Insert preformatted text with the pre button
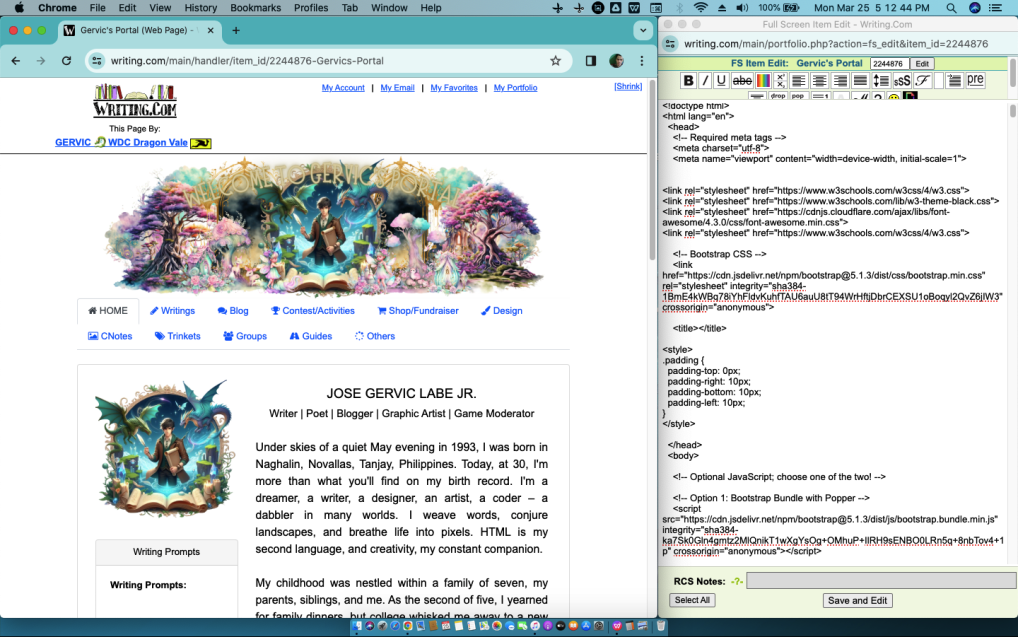 click(x=974, y=80)
